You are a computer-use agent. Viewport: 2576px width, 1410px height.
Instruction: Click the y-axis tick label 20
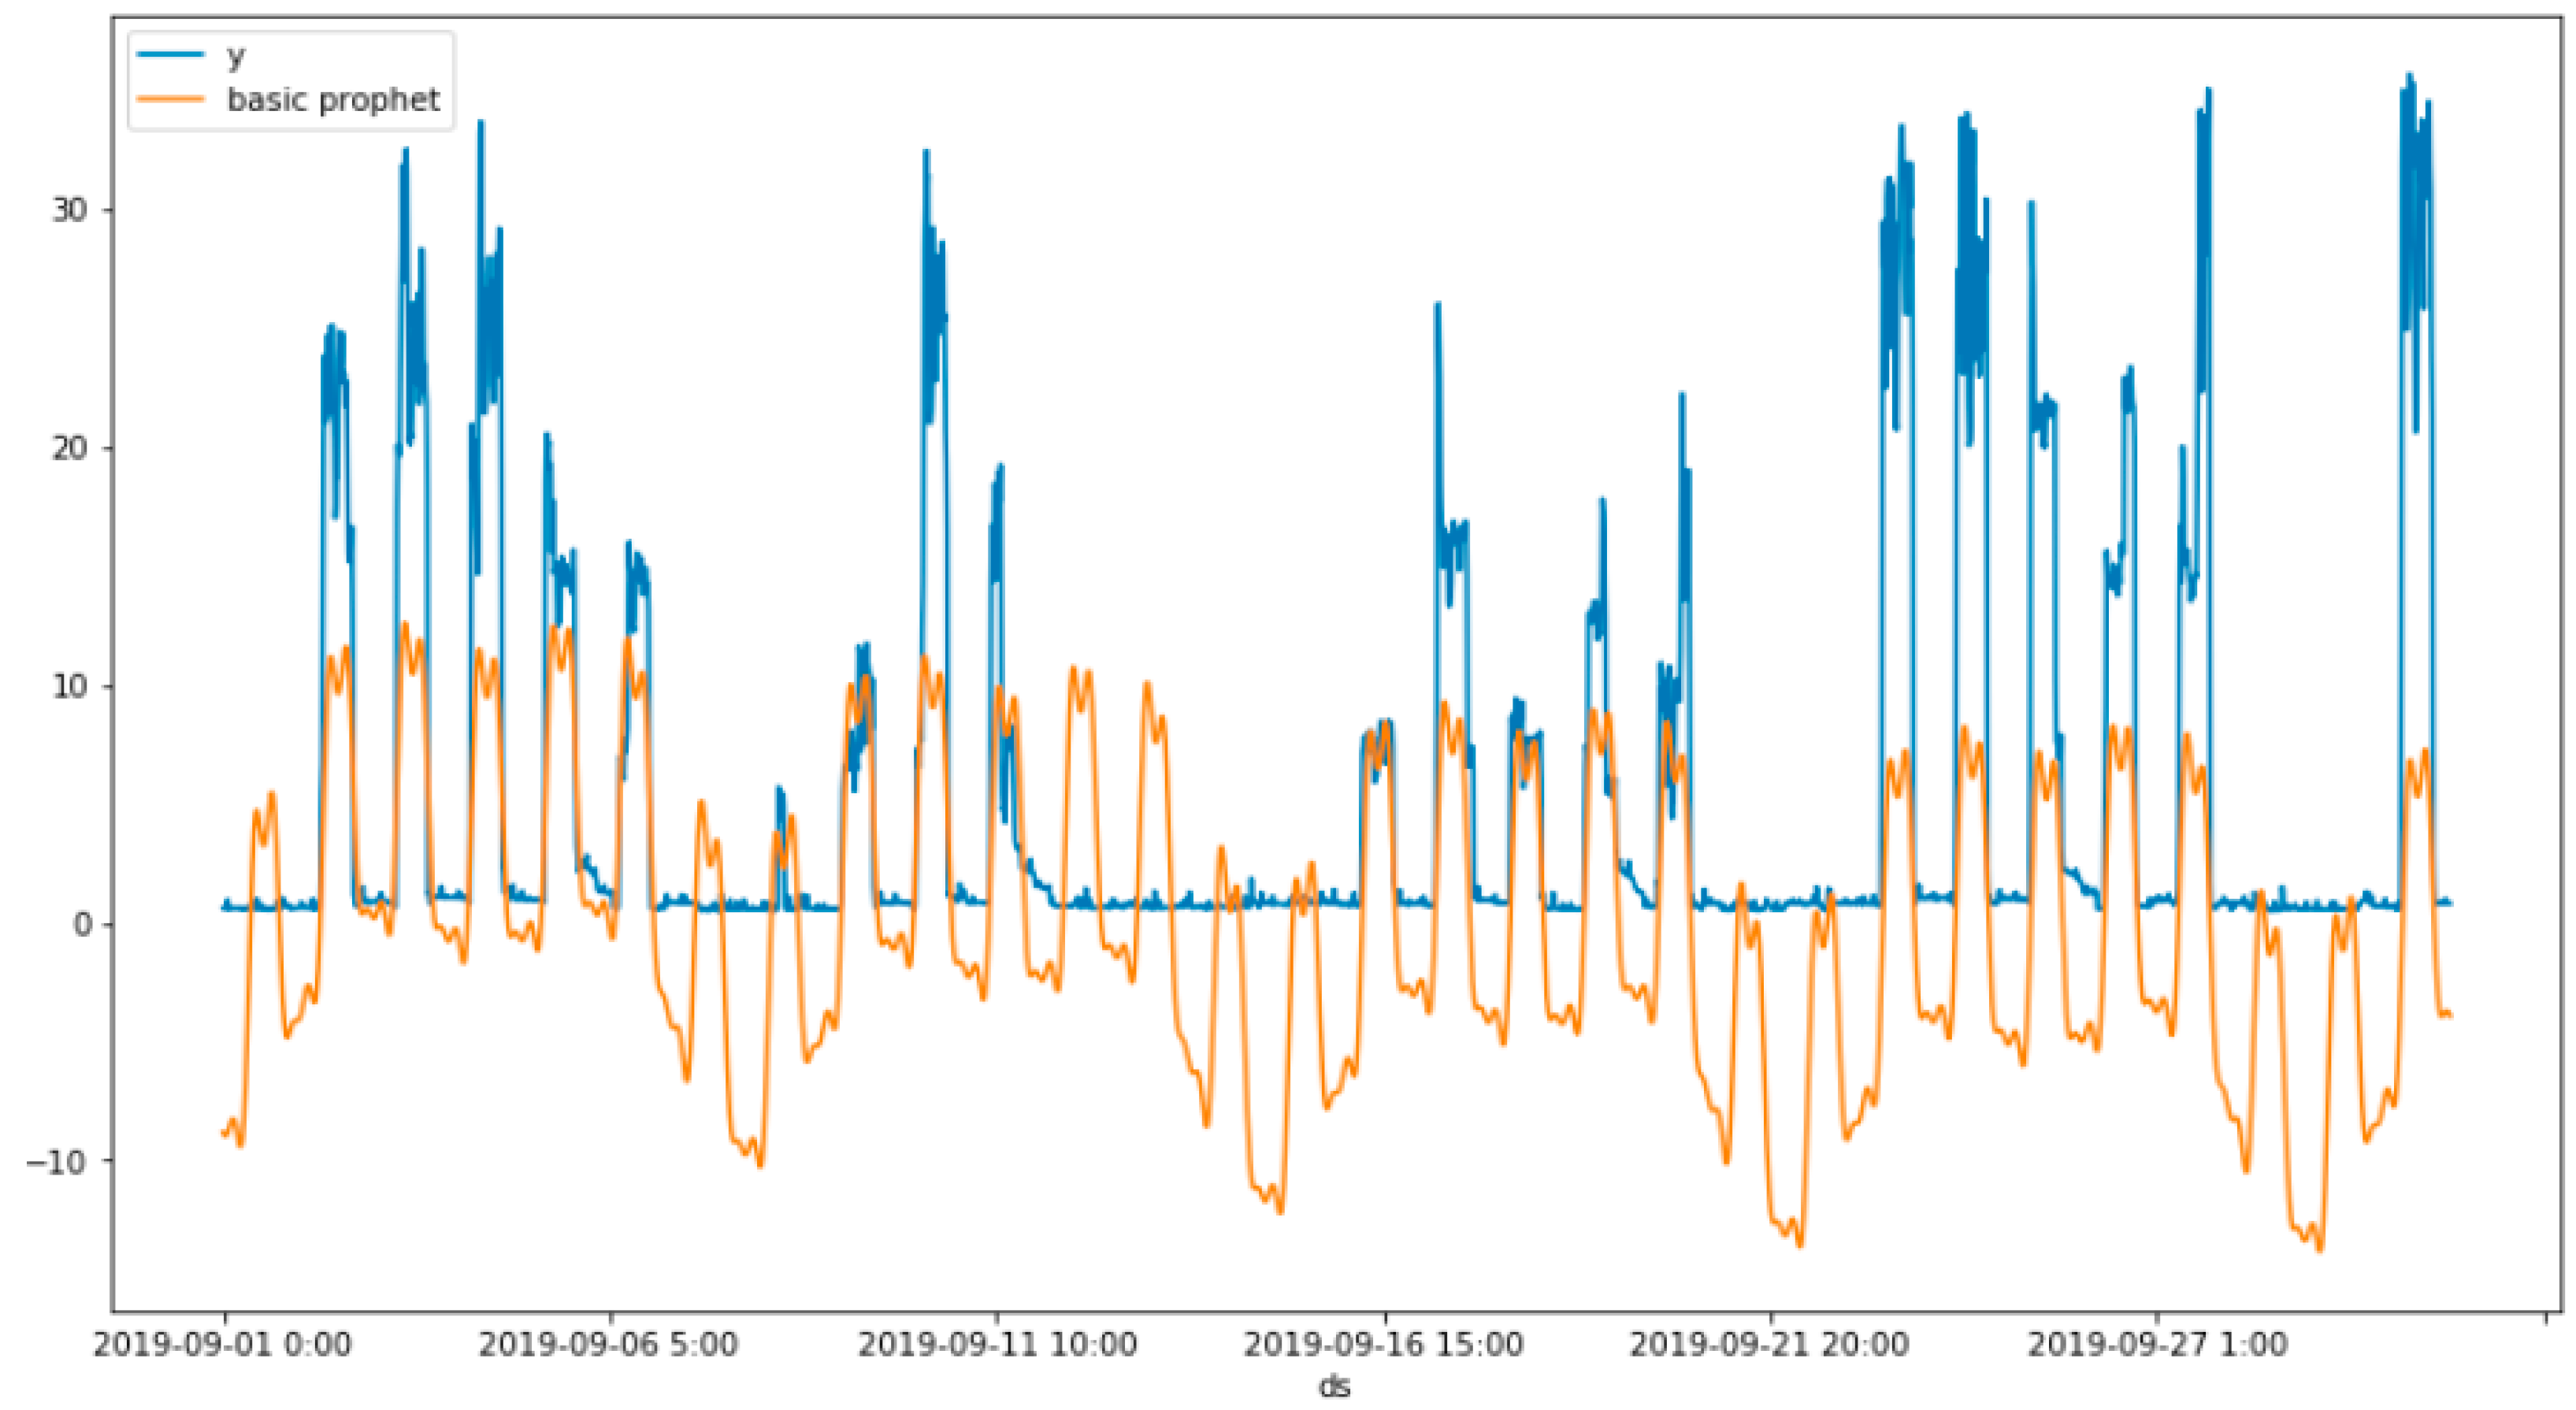(x=69, y=448)
